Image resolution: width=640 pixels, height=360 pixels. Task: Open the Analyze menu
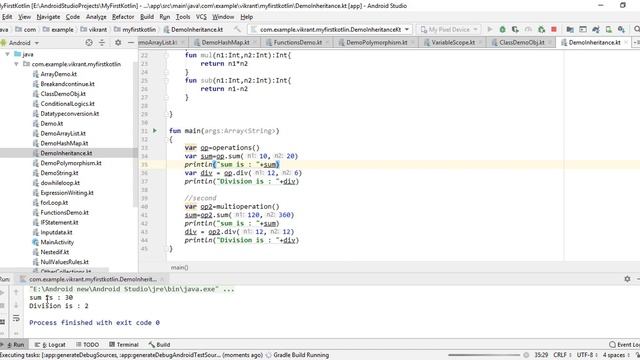(96, 17)
